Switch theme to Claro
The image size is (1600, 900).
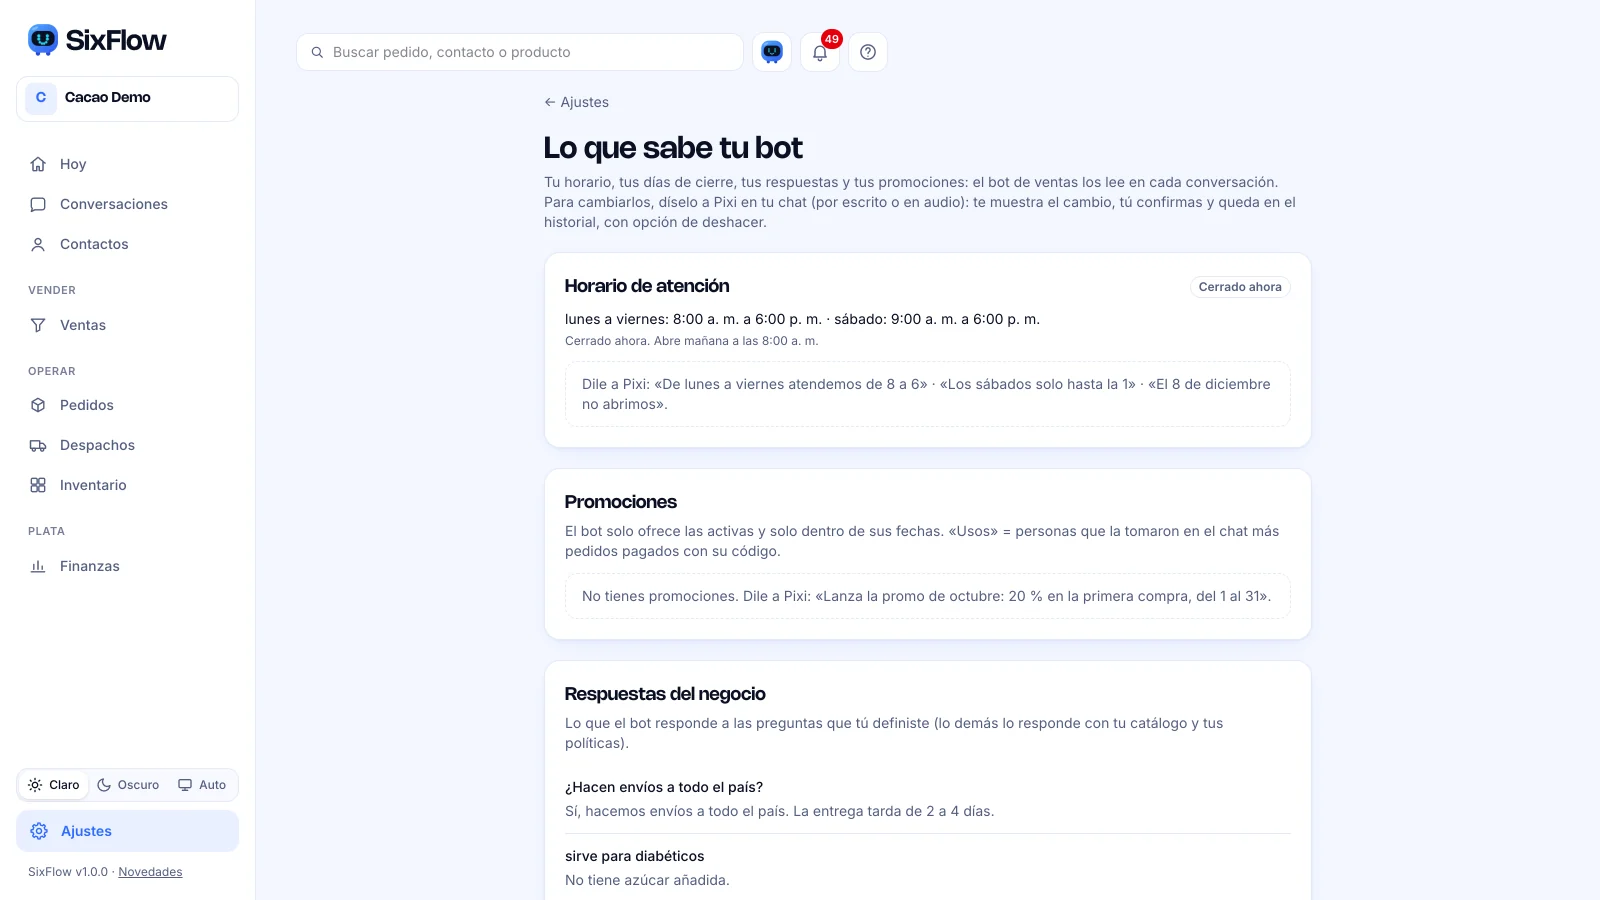coord(54,785)
